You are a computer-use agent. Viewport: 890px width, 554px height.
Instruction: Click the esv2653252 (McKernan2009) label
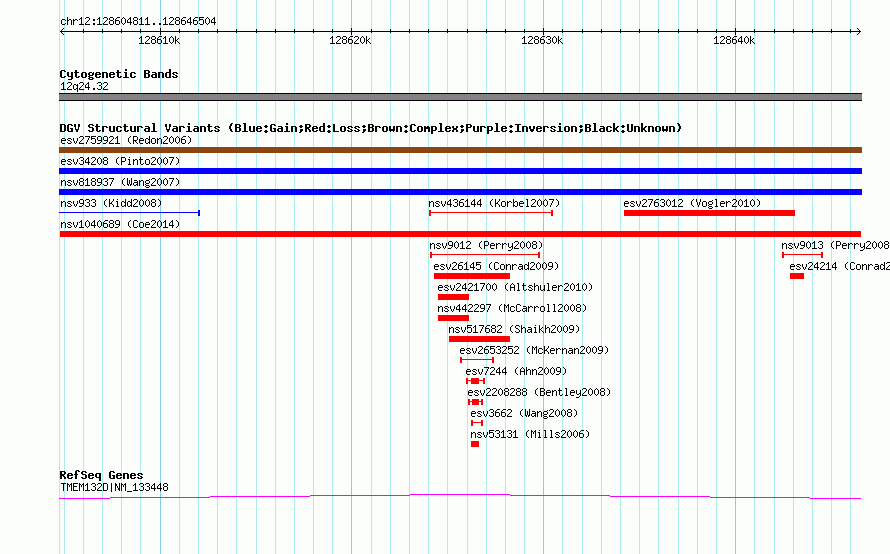(534, 350)
